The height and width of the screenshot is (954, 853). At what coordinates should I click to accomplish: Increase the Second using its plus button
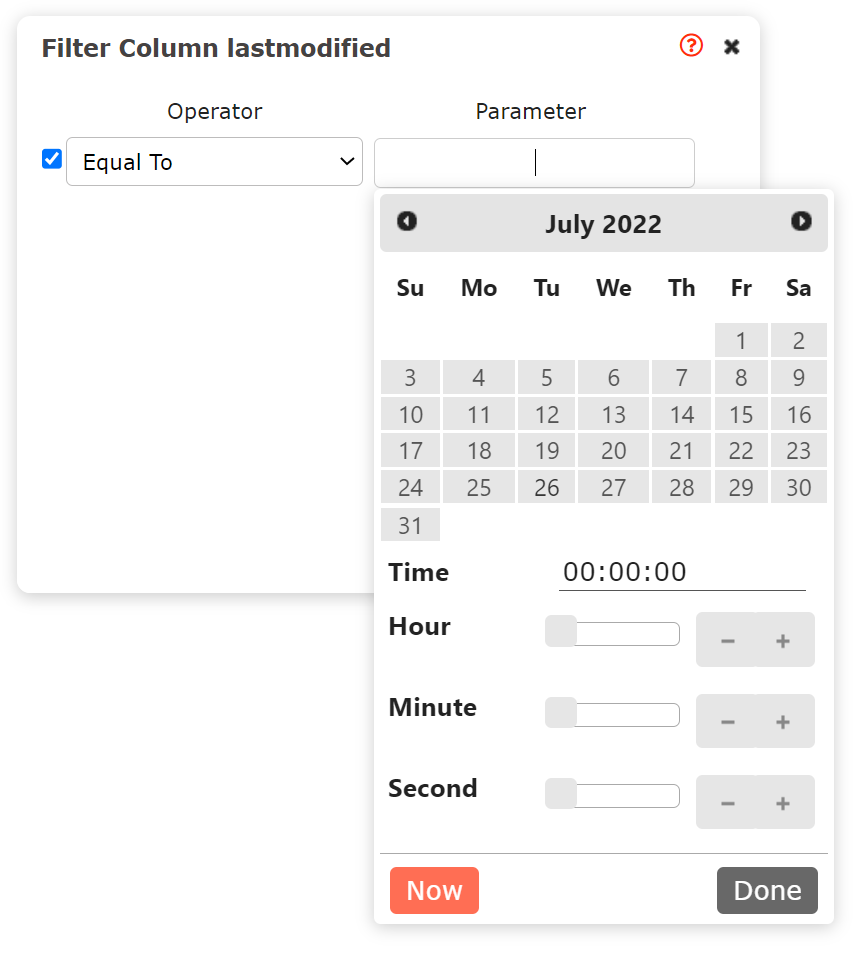tap(781, 802)
